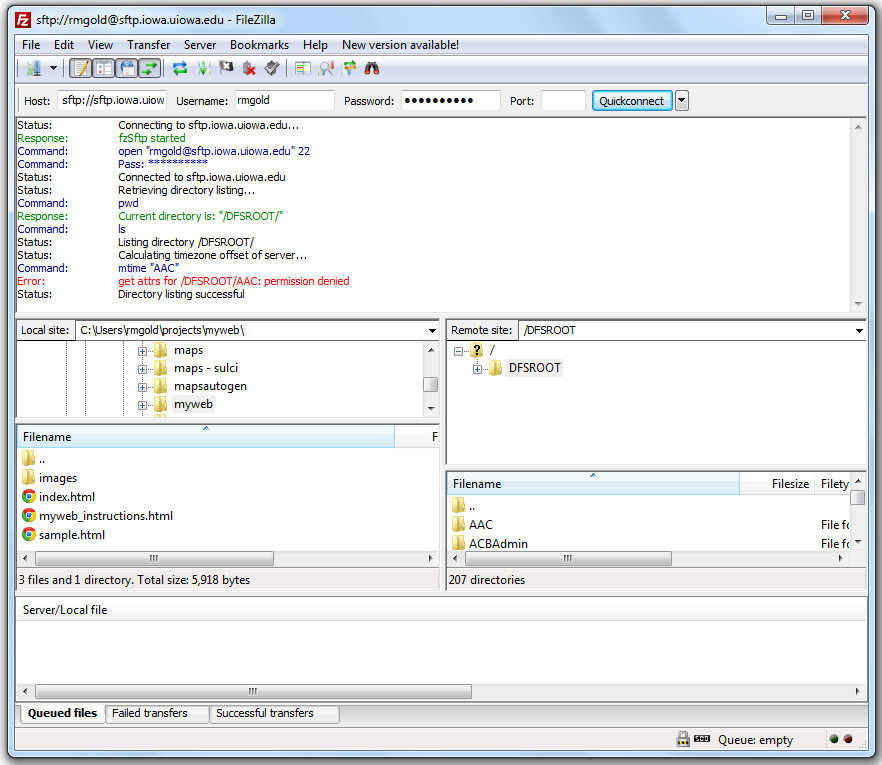
Task: Expand the mapsautogen folder node
Action: pos(142,387)
